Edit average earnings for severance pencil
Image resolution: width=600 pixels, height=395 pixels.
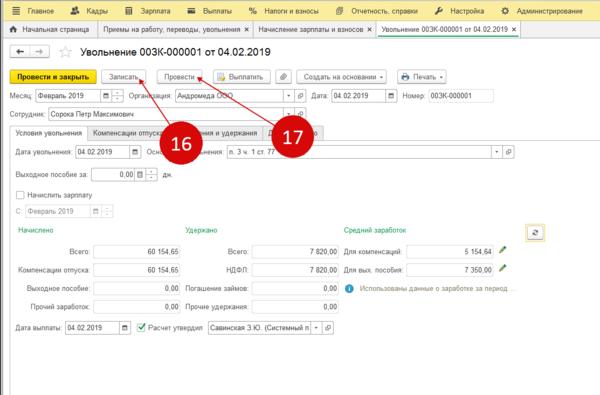click(503, 269)
